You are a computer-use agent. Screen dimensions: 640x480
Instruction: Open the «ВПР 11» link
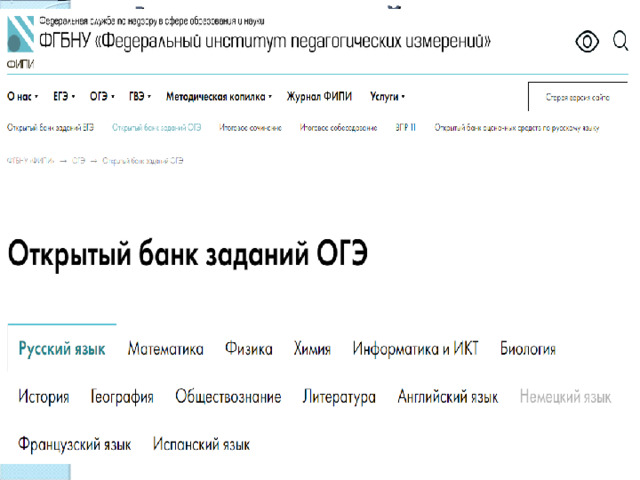coord(405,127)
